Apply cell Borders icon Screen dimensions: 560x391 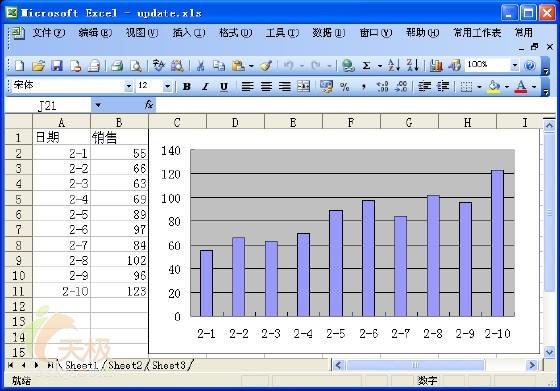tap(466, 86)
